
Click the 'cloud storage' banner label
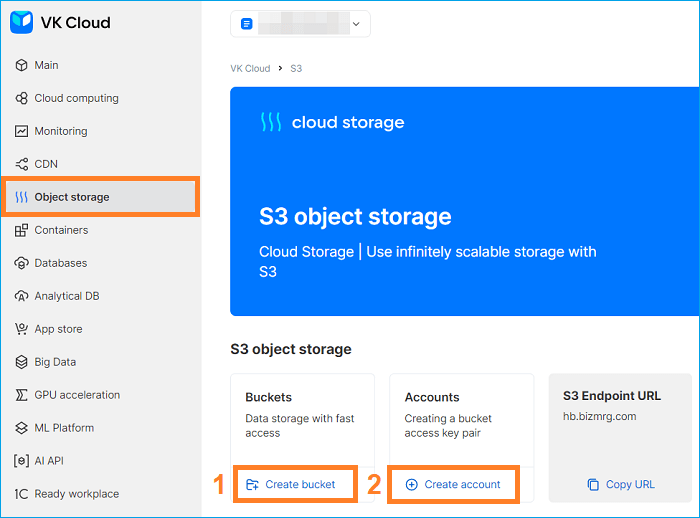(348, 122)
